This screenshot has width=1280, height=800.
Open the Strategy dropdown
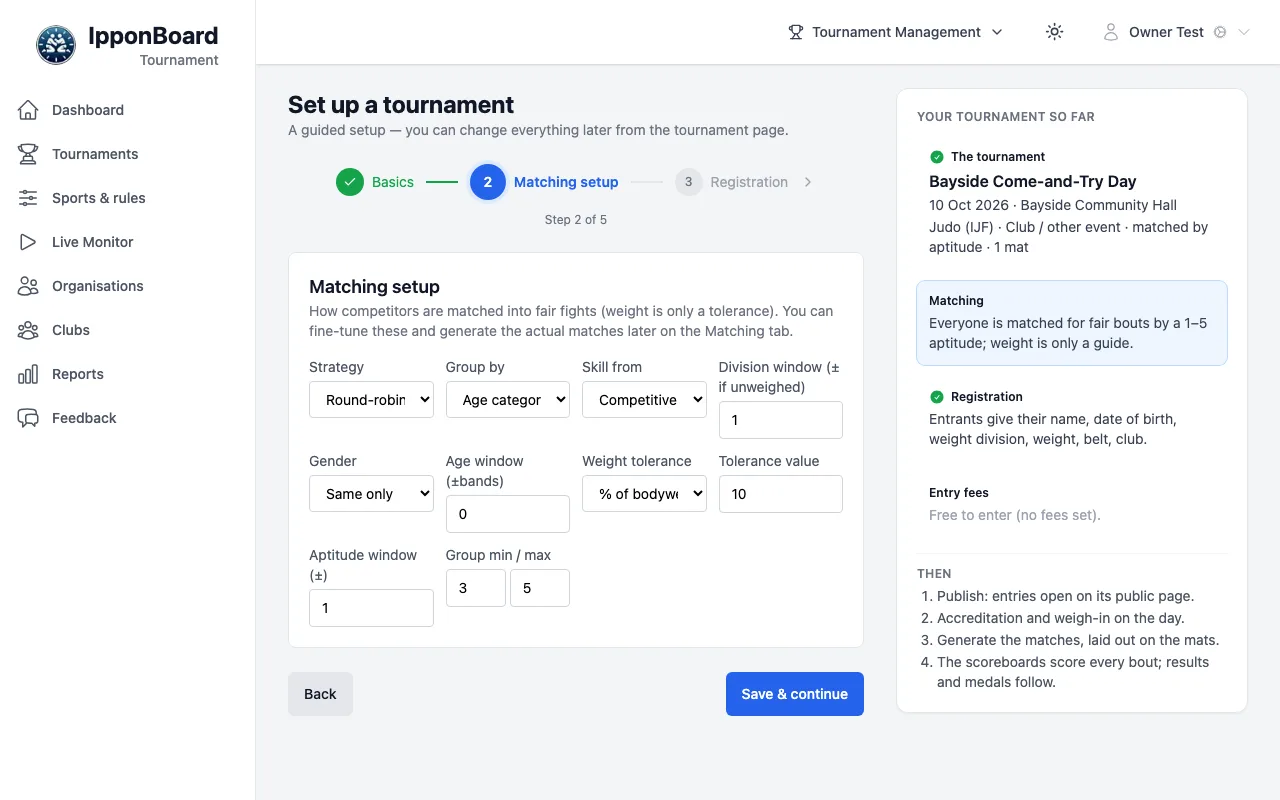pyautogui.click(x=371, y=400)
